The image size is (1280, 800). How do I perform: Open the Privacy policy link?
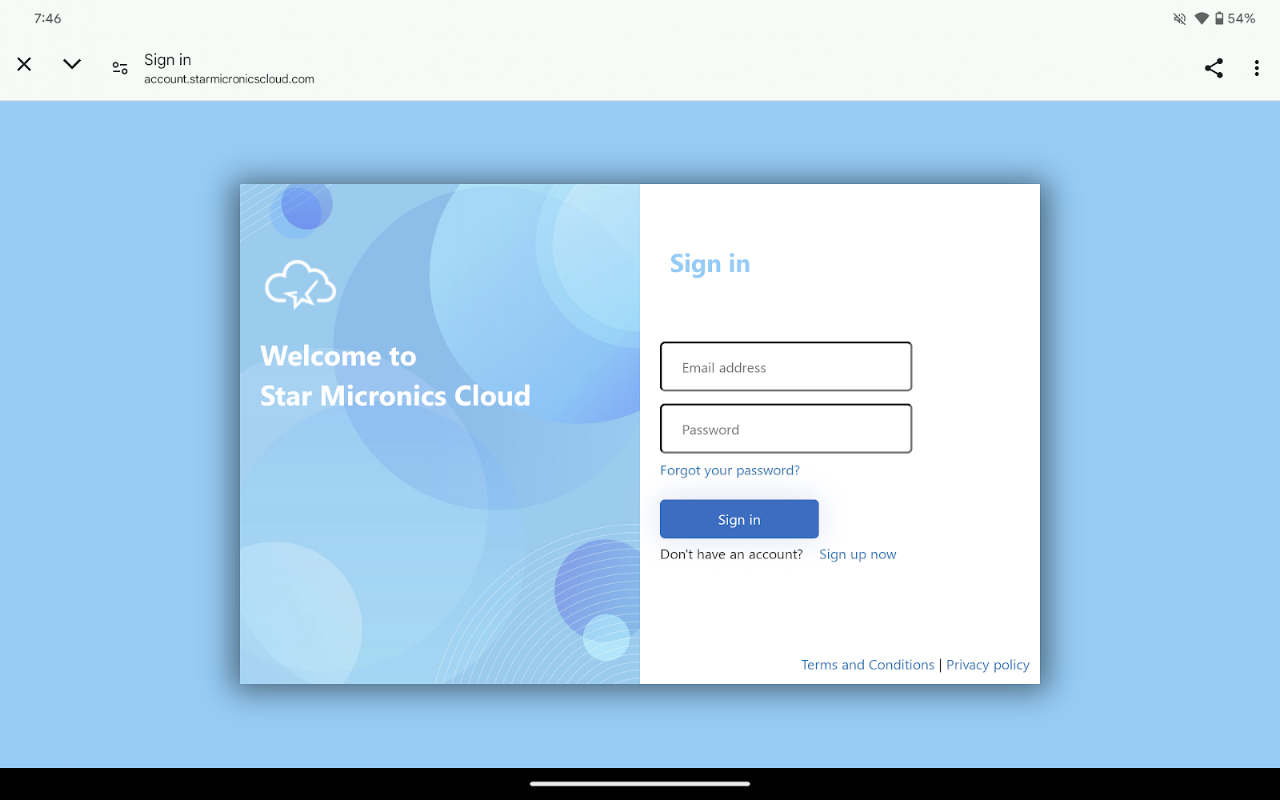pos(988,665)
